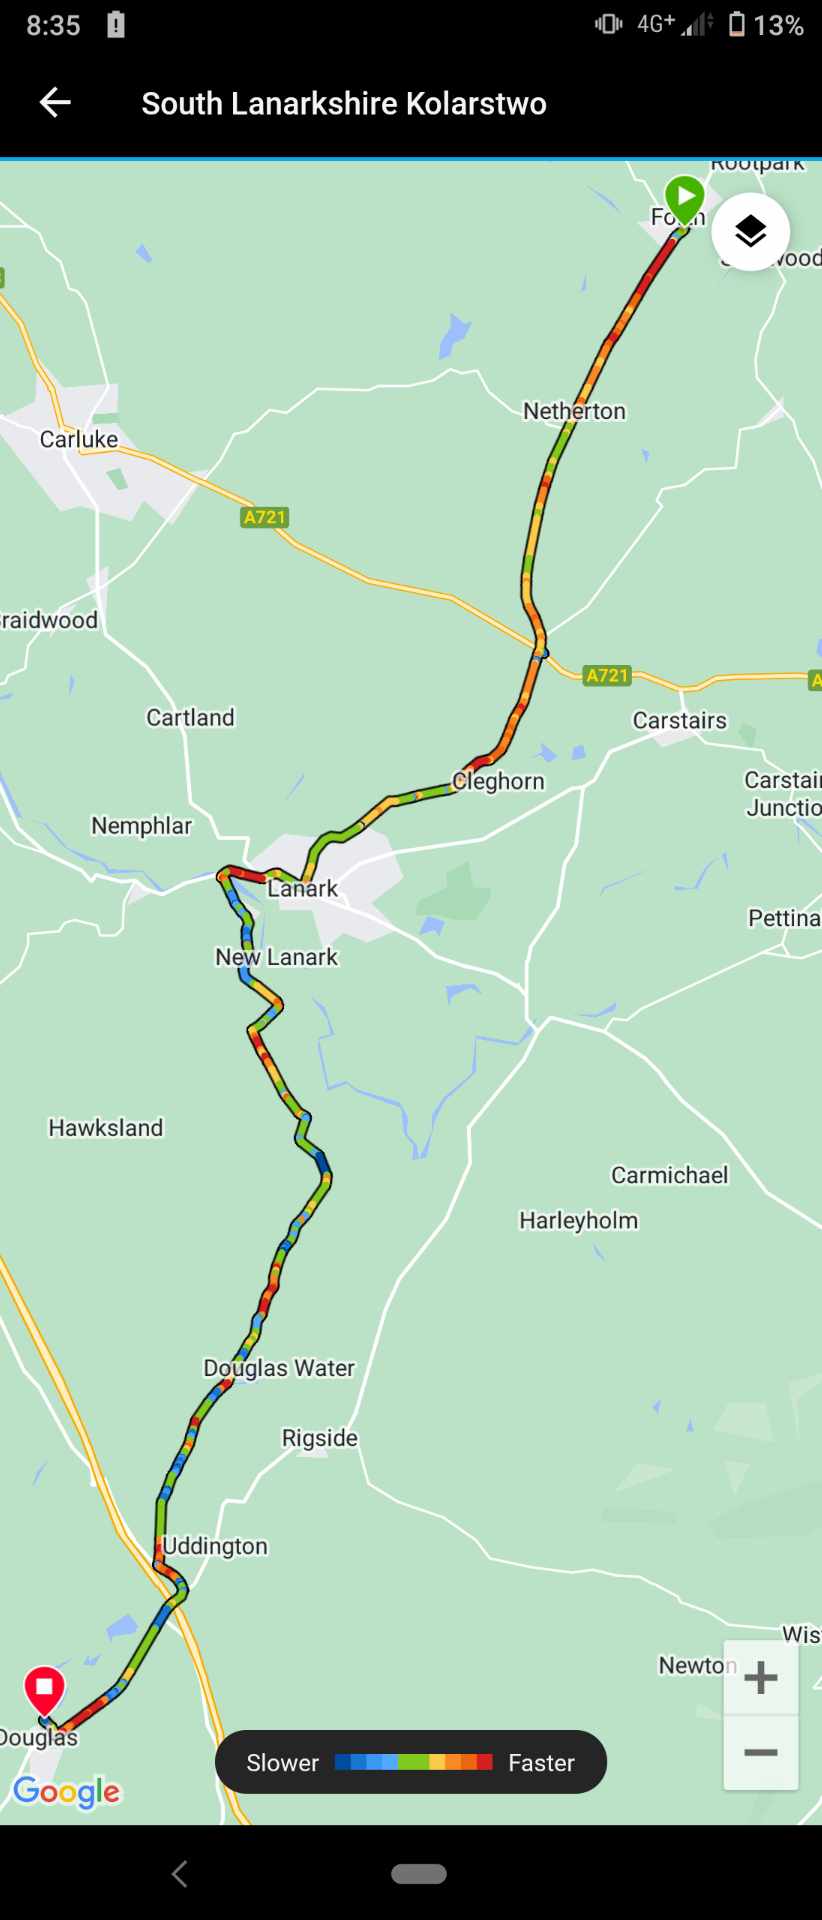Tap the Android back navigation chevron
Screen dimensions: 822x1920
click(x=180, y=1874)
